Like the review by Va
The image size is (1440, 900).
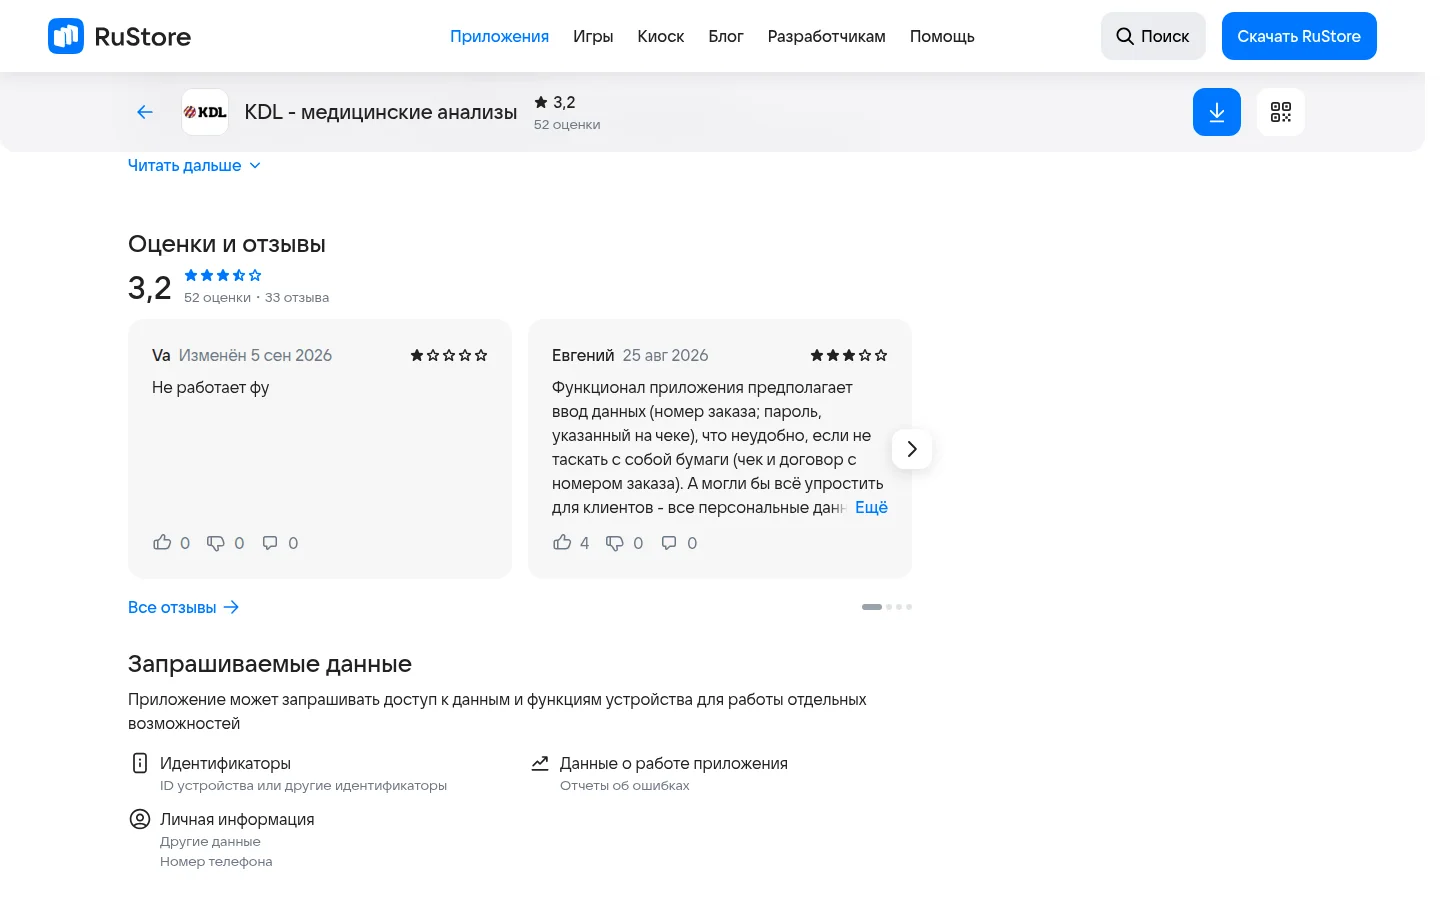point(162,542)
